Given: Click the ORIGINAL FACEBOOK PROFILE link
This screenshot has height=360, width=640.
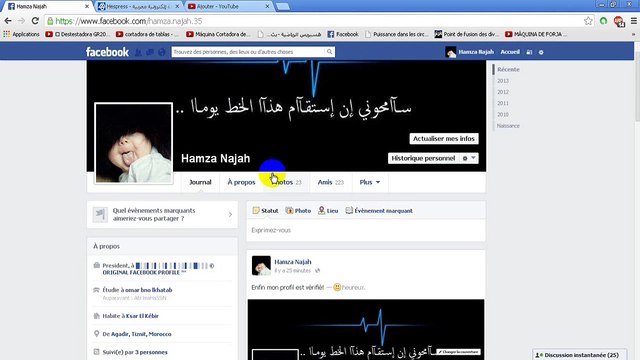Looking at the screenshot, I should [144, 272].
